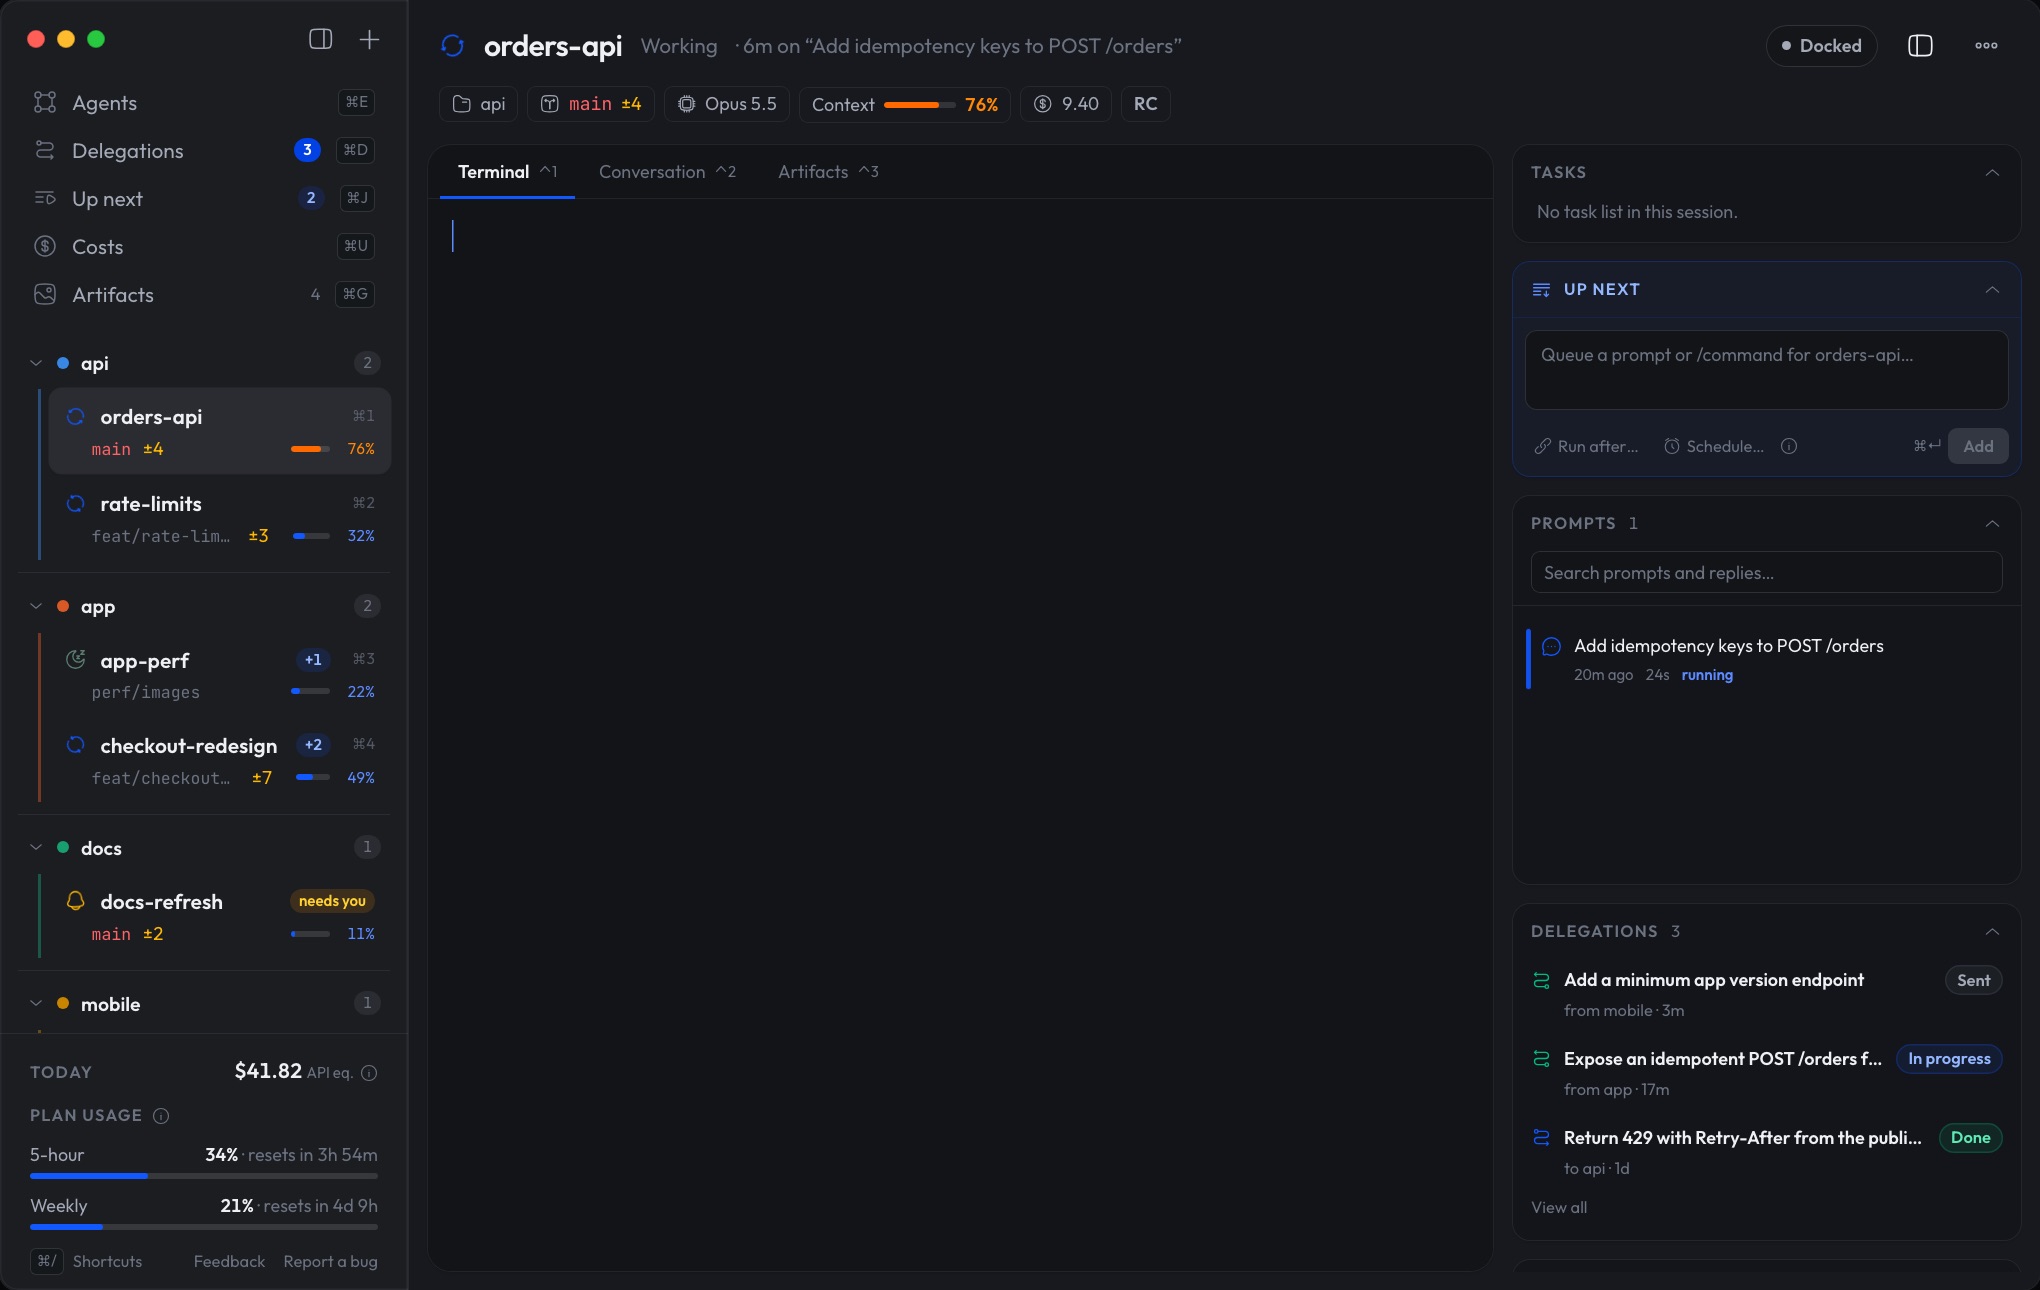Image resolution: width=2040 pixels, height=1290 pixels.
Task: Switch to the Terminal tab
Action: pyautogui.click(x=507, y=172)
